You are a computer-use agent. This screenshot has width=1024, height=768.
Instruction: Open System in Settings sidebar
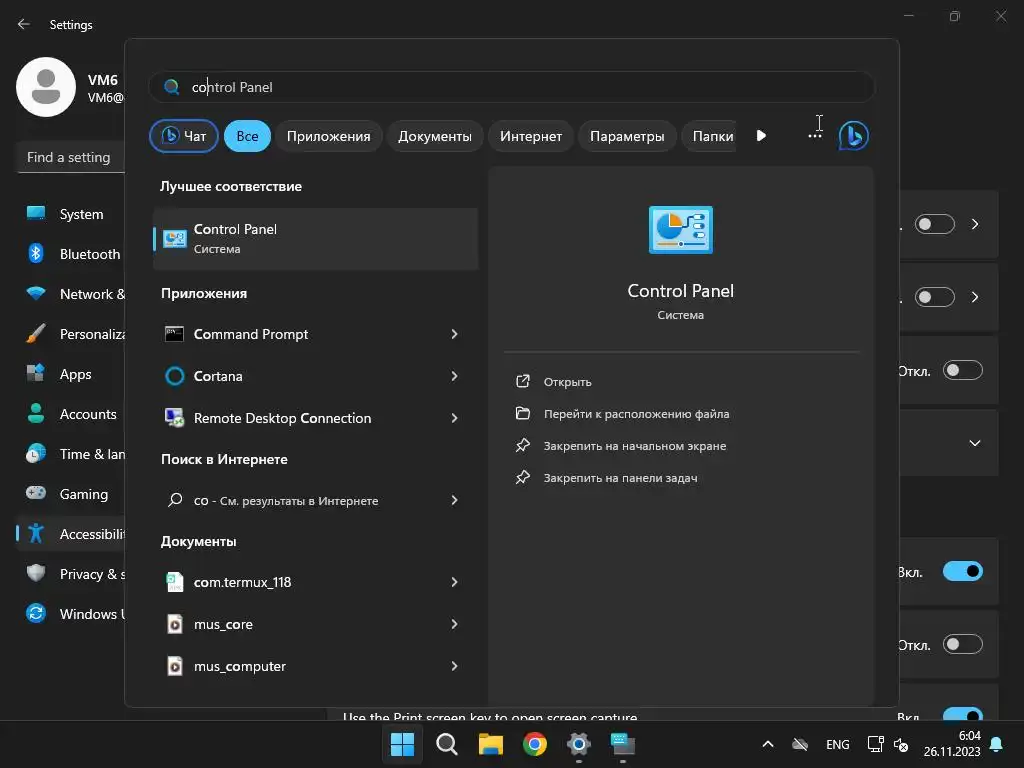coord(73,214)
